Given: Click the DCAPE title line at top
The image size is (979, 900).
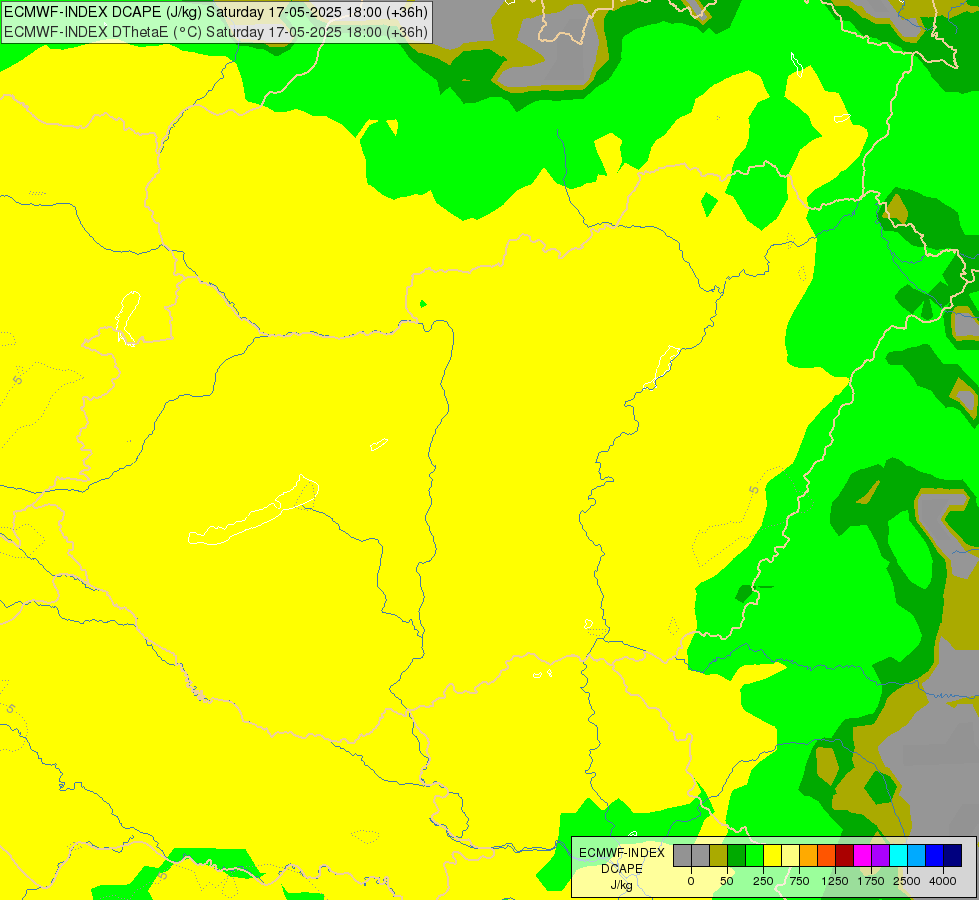Looking at the screenshot, I should pos(216,12).
